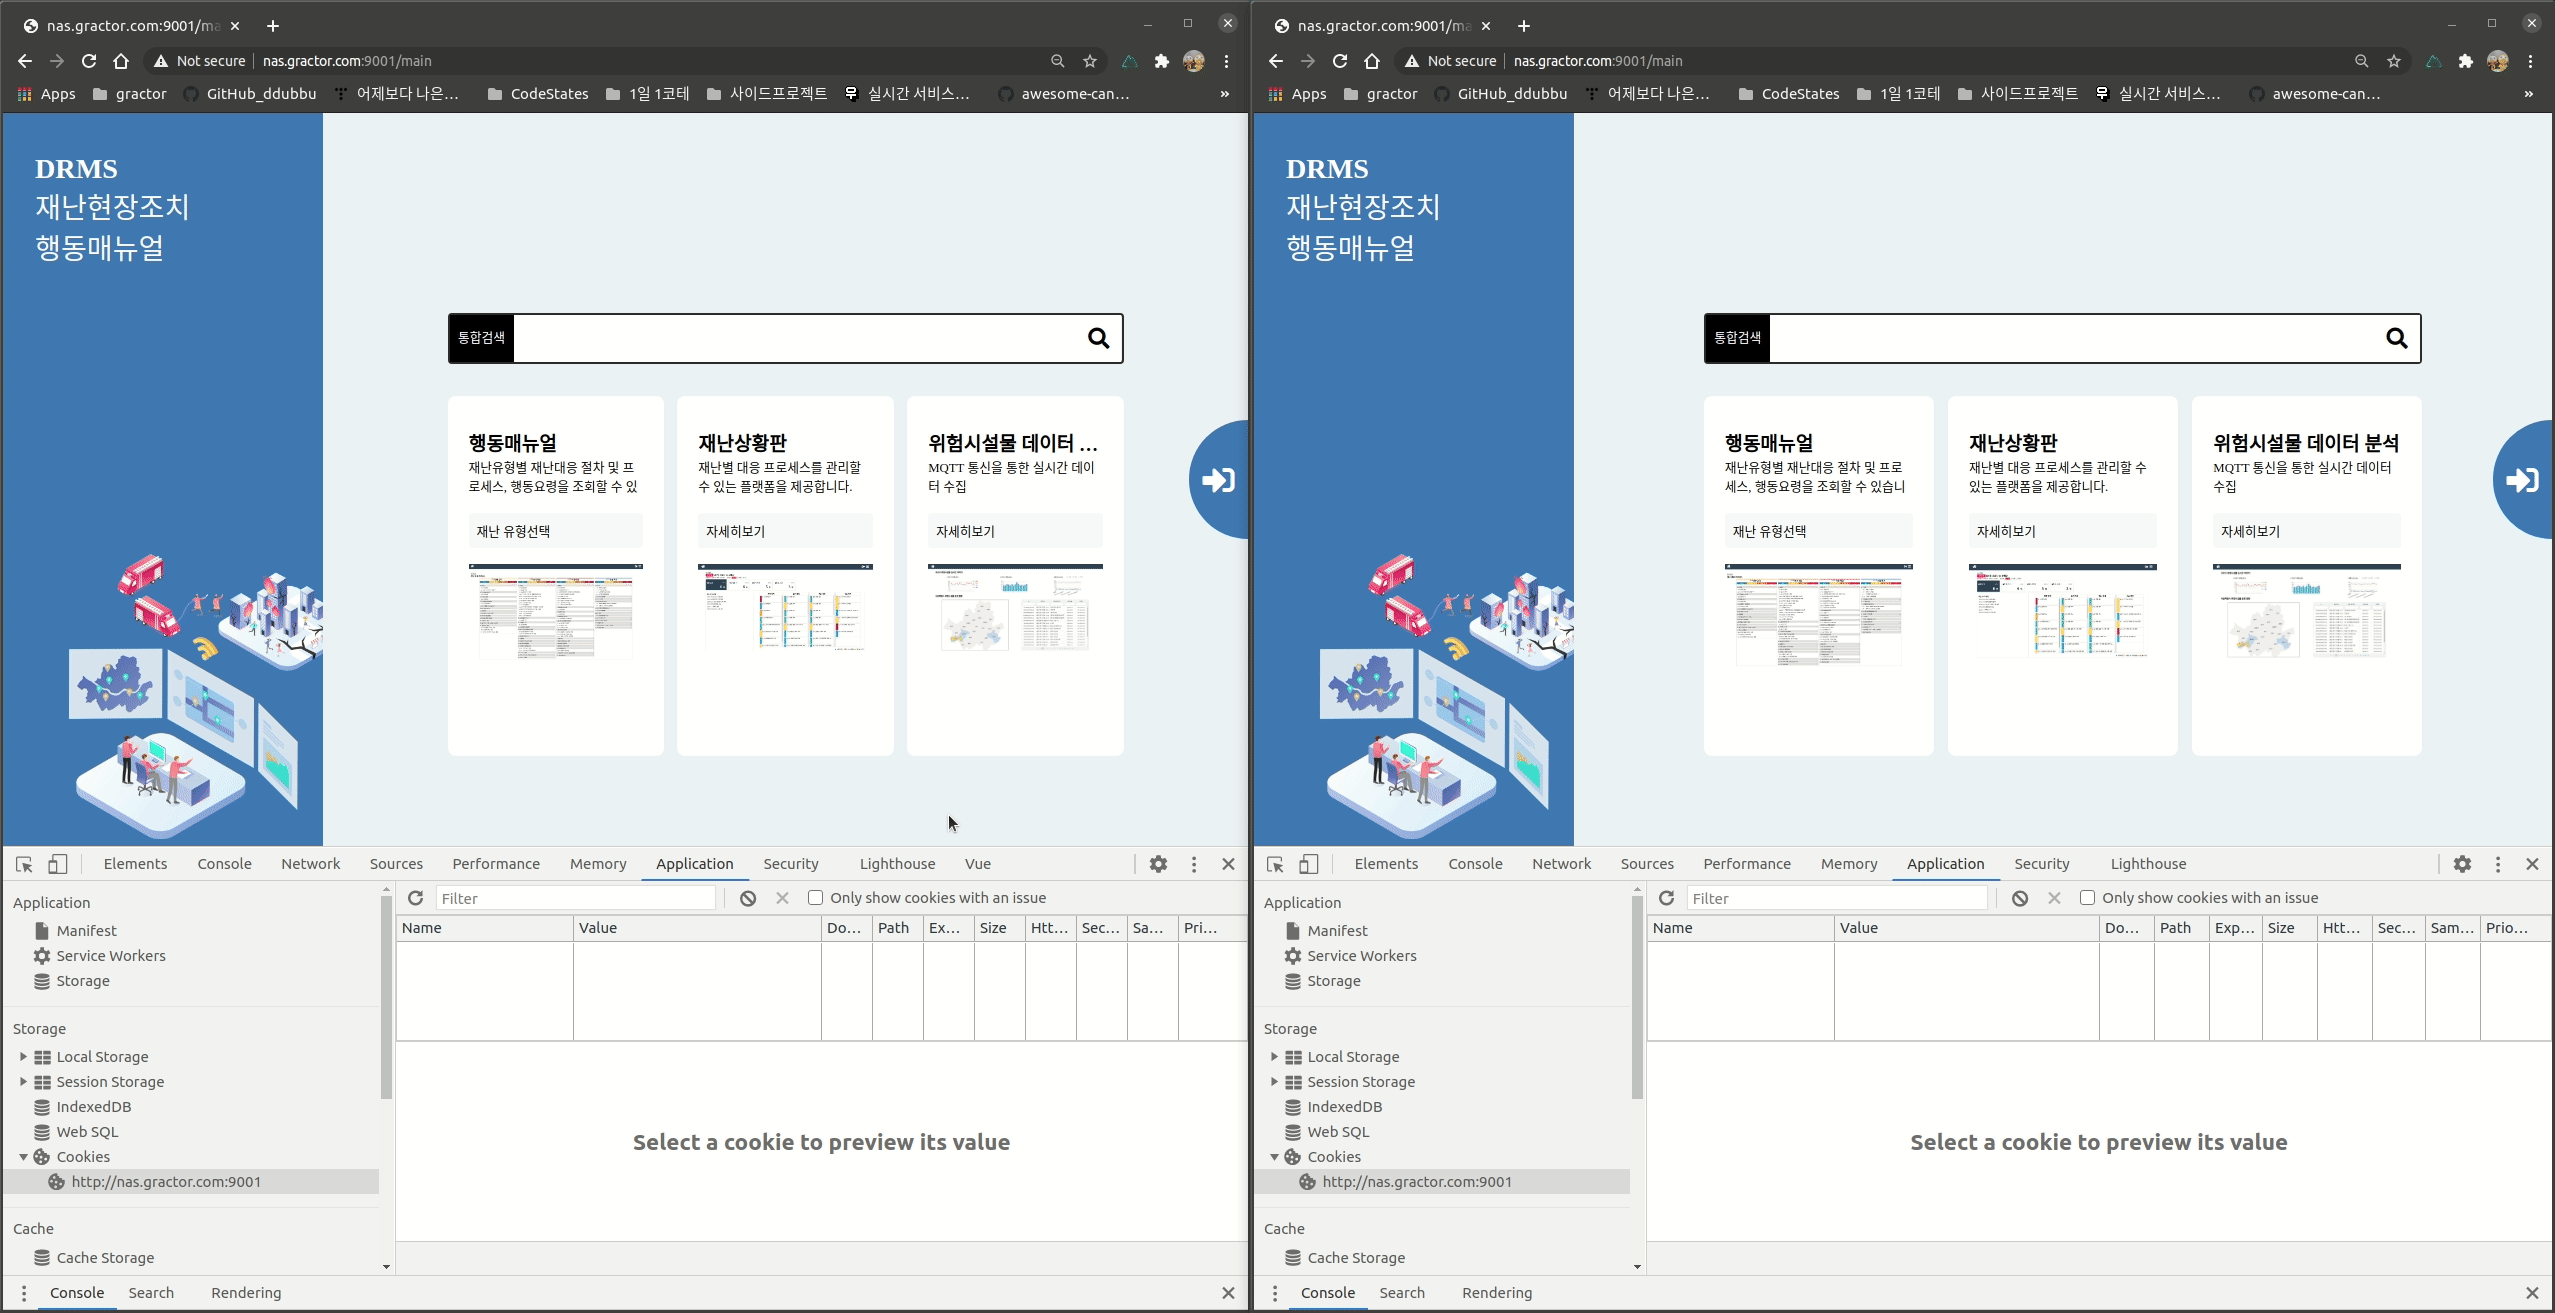Screen dimensions: 2555x1313
Task: Open DevTools settings gear
Action: (x=1157, y=863)
